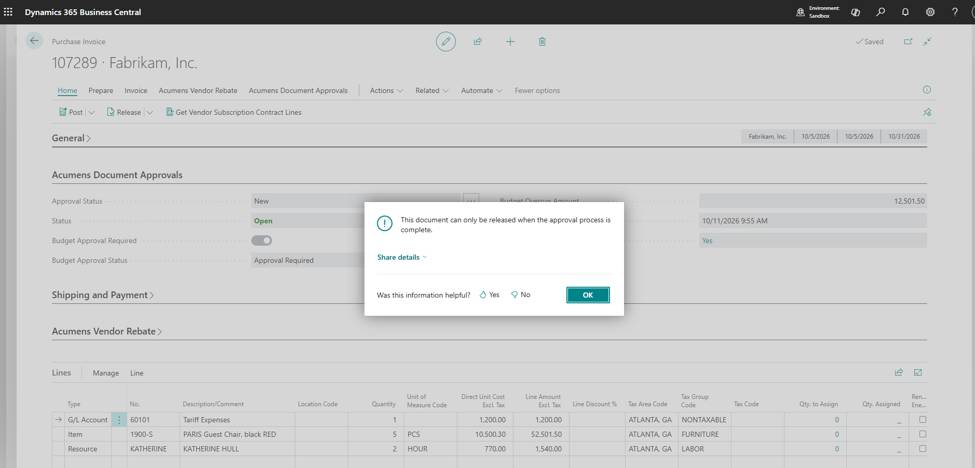Click the collapse page arrows icon
The height and width of the screenshot is (468, 975).
[x=927, y=42]
